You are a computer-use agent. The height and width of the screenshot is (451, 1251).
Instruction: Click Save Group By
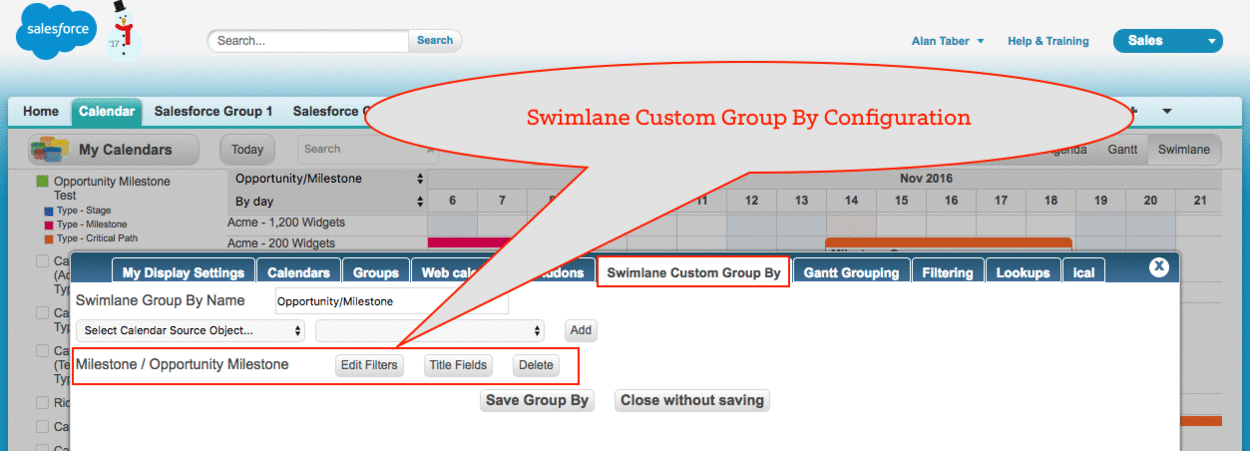coord(537,400)
